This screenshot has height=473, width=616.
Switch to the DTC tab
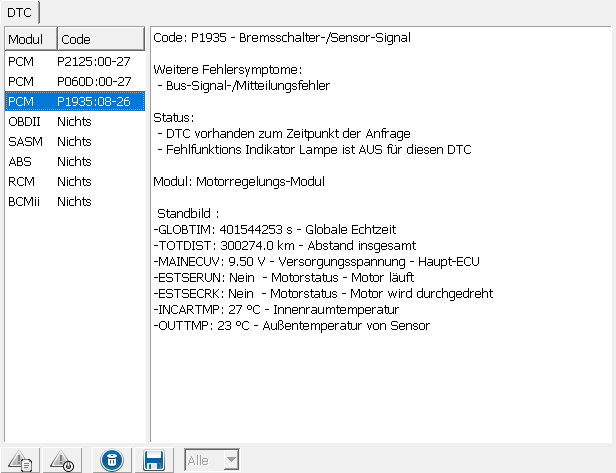(18, 11)
